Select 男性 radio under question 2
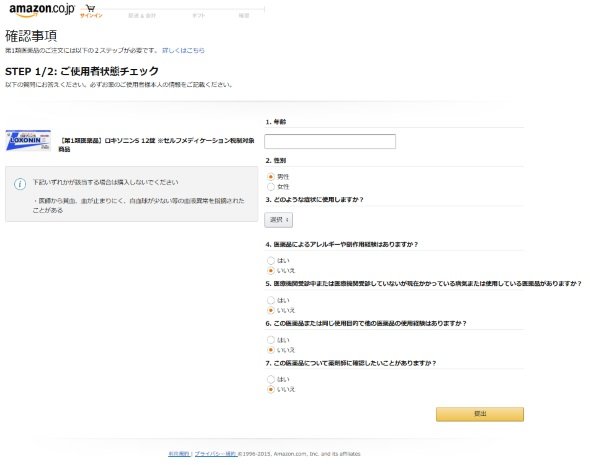590x465 pixels. [x=271, y=176]
